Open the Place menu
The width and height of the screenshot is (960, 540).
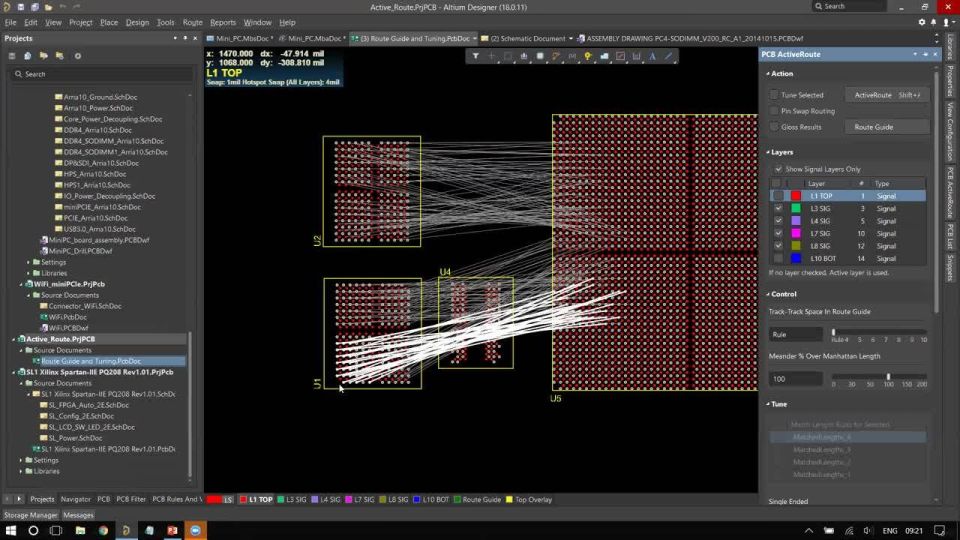coord(109,22)
